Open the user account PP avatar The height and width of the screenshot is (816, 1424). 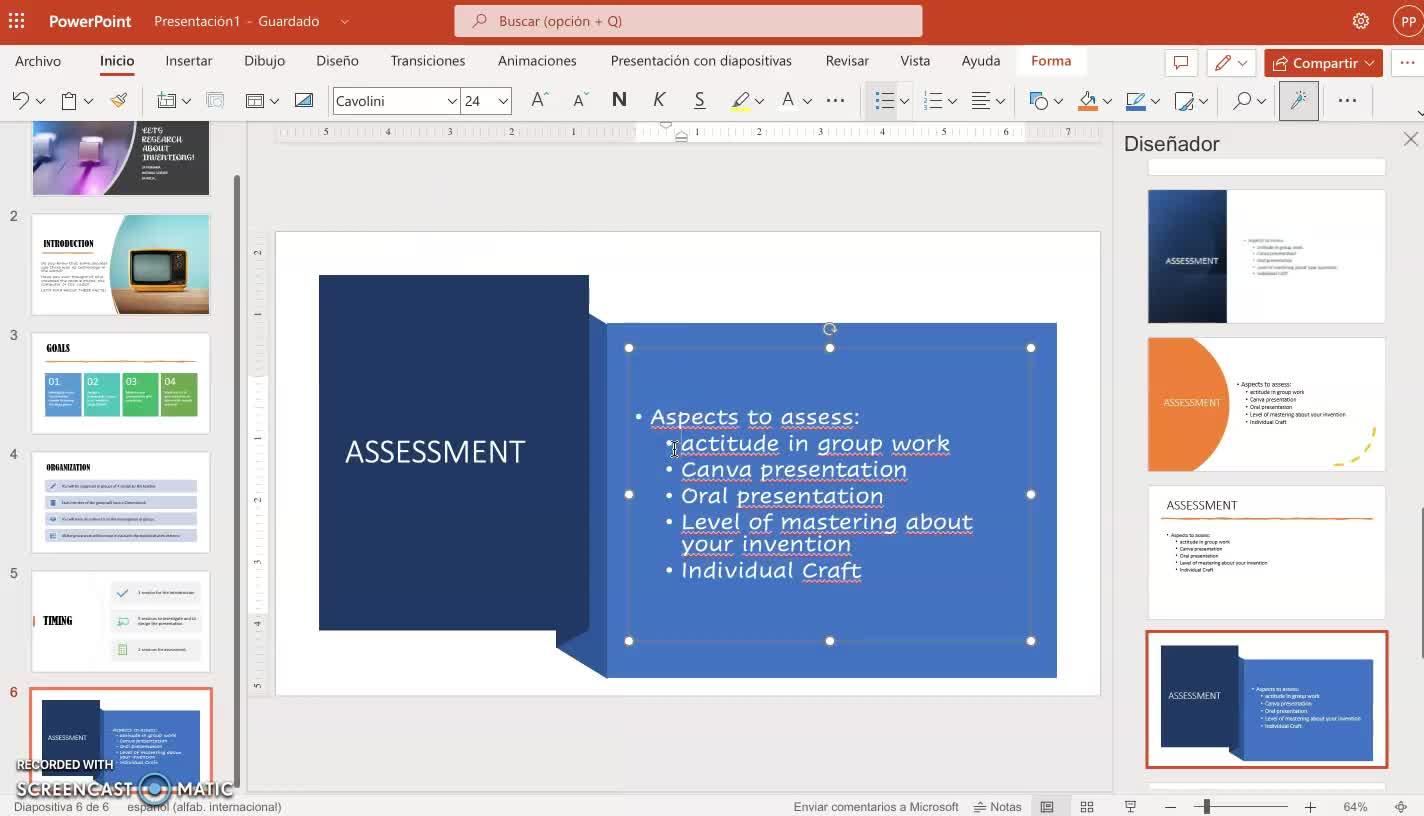(x=1407, y=21)
